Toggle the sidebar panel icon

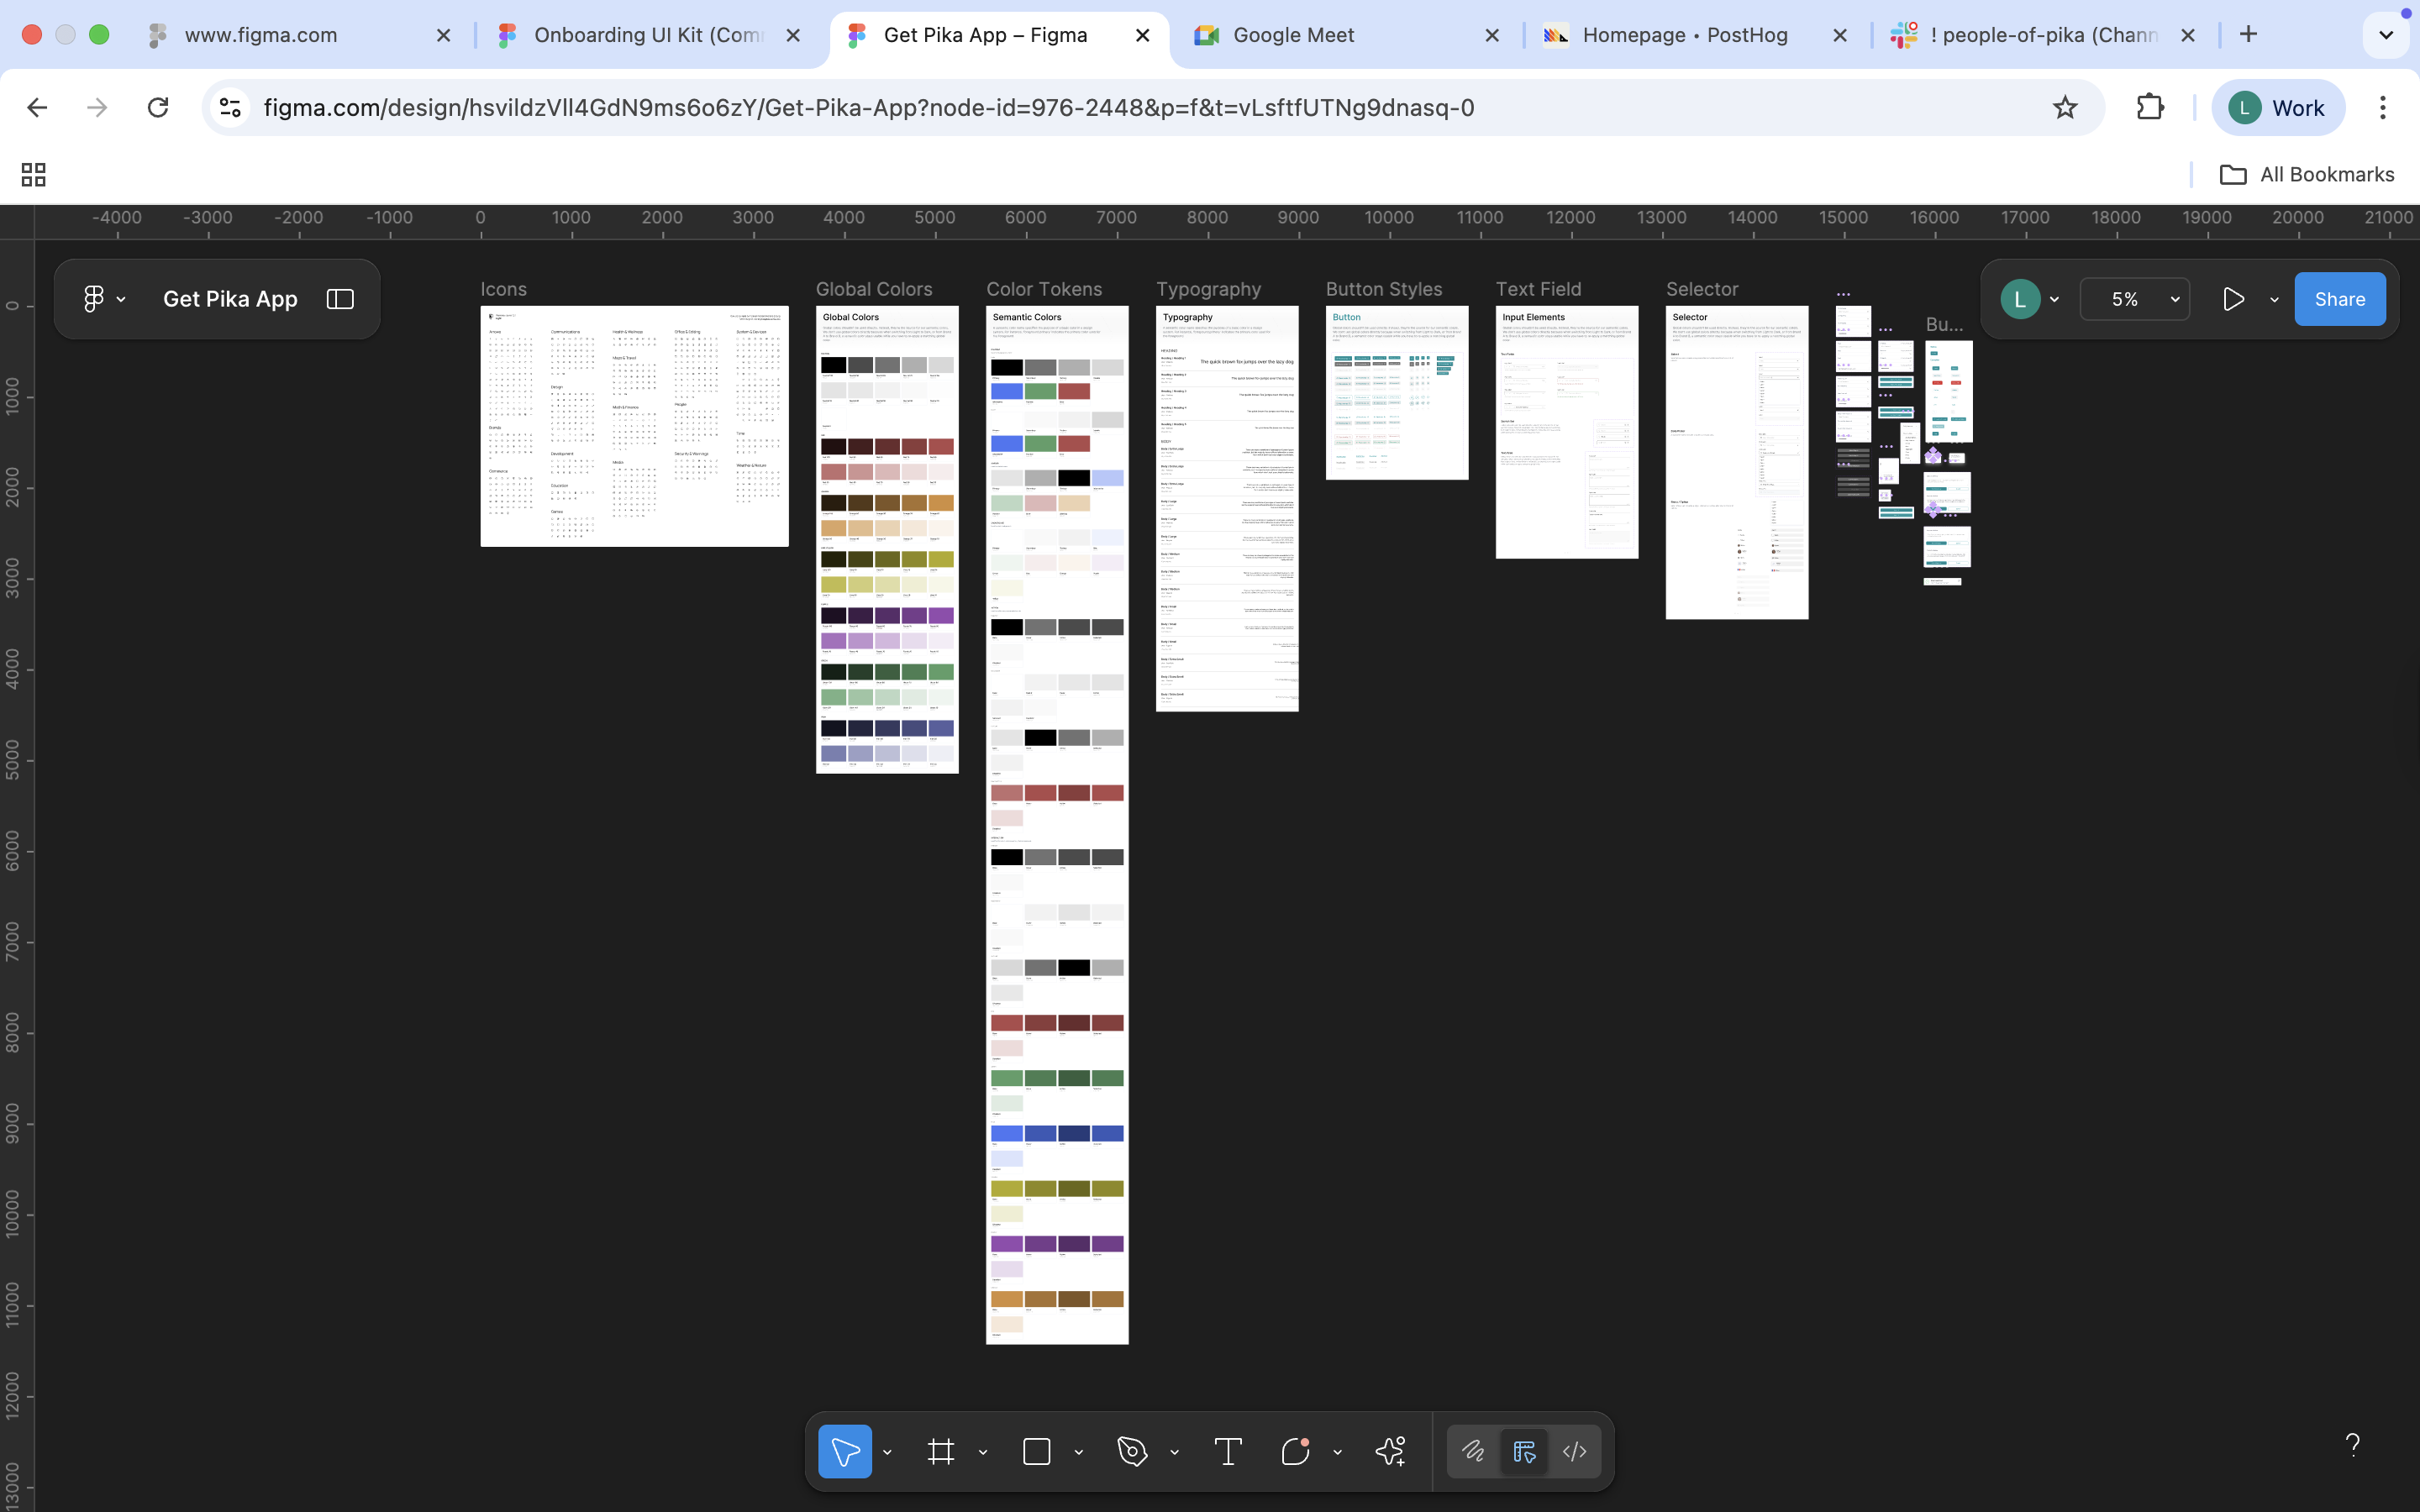coord(340,299)
